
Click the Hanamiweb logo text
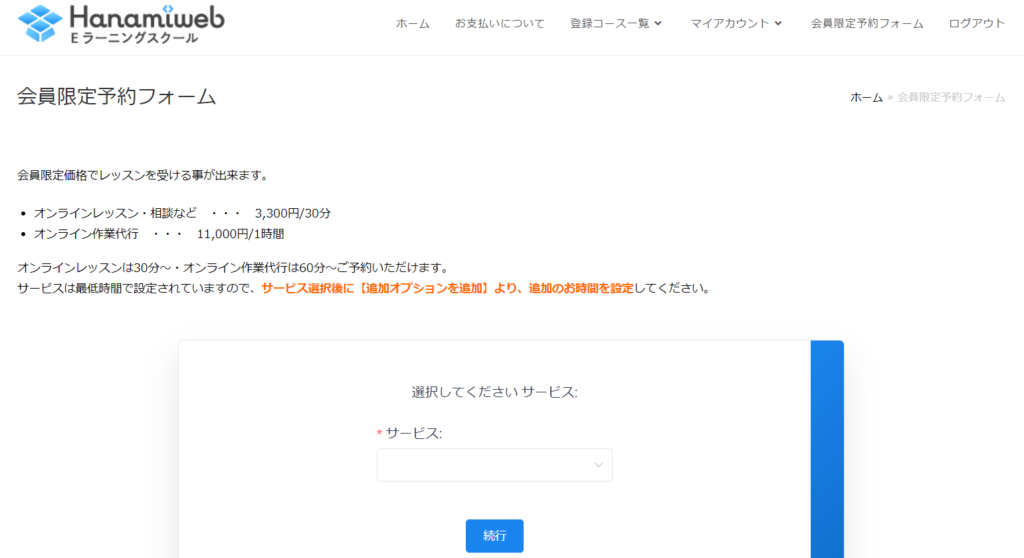point(147,16)
